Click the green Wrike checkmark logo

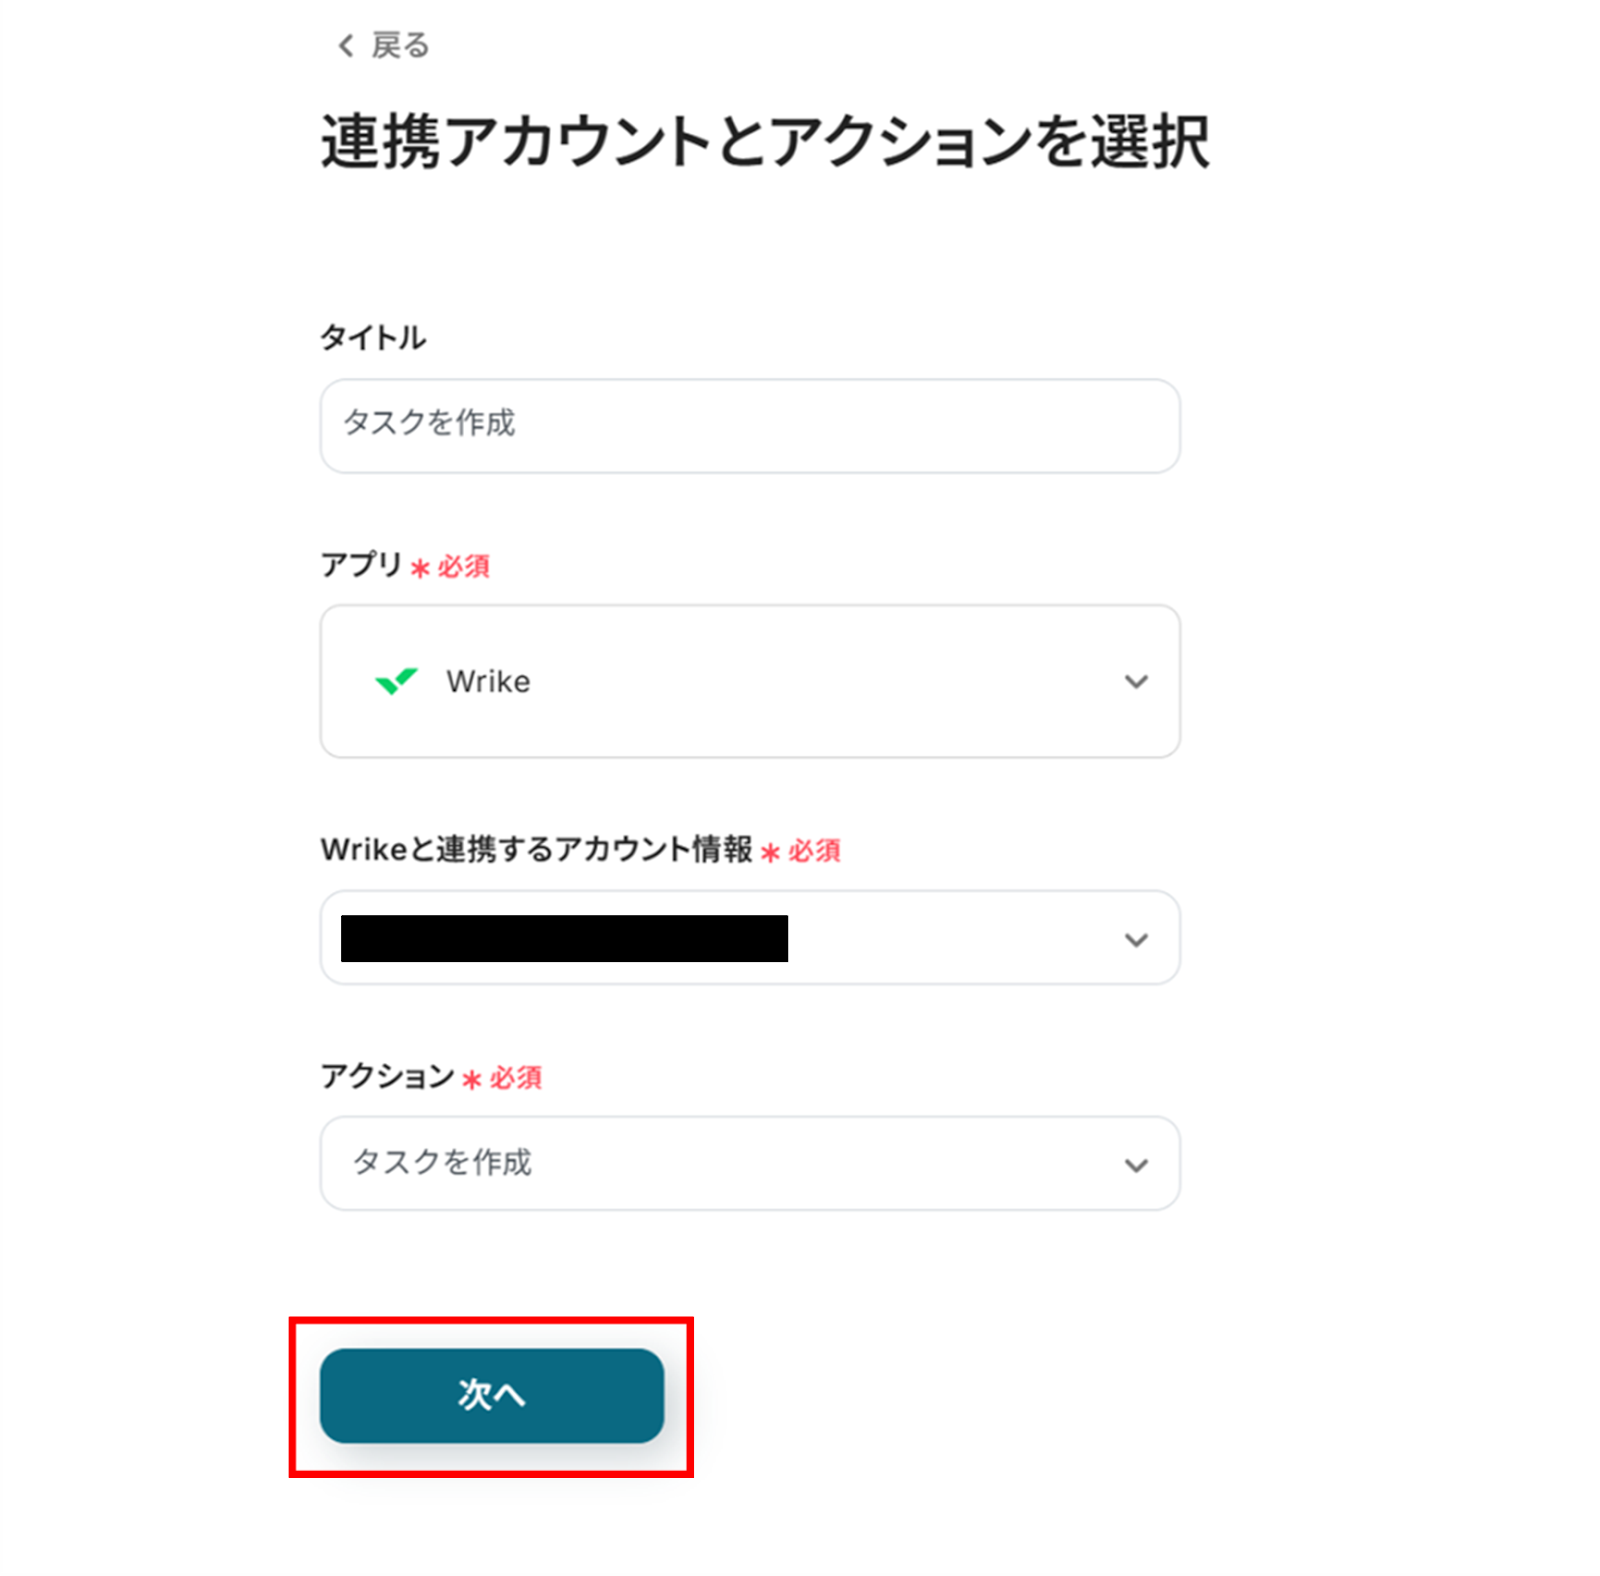click(x=396, y=681)
